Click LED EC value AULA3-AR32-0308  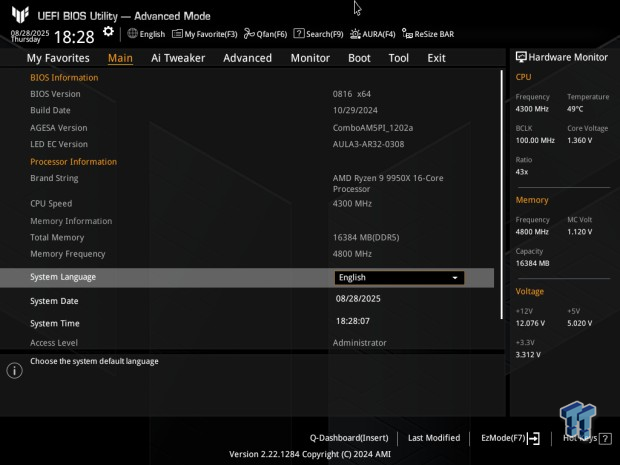pos(368,144)
